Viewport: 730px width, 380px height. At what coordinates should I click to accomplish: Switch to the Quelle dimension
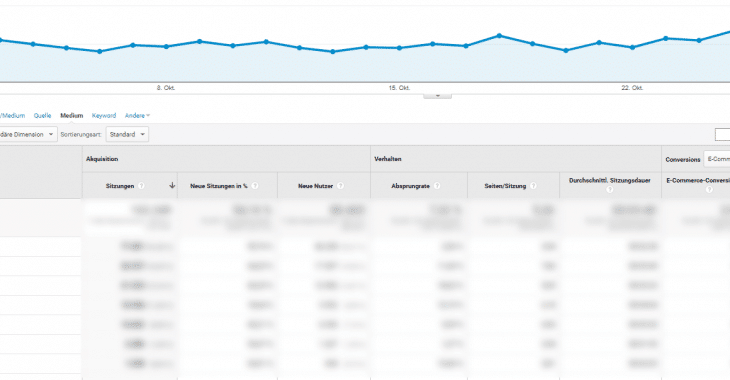coord(42,115)
